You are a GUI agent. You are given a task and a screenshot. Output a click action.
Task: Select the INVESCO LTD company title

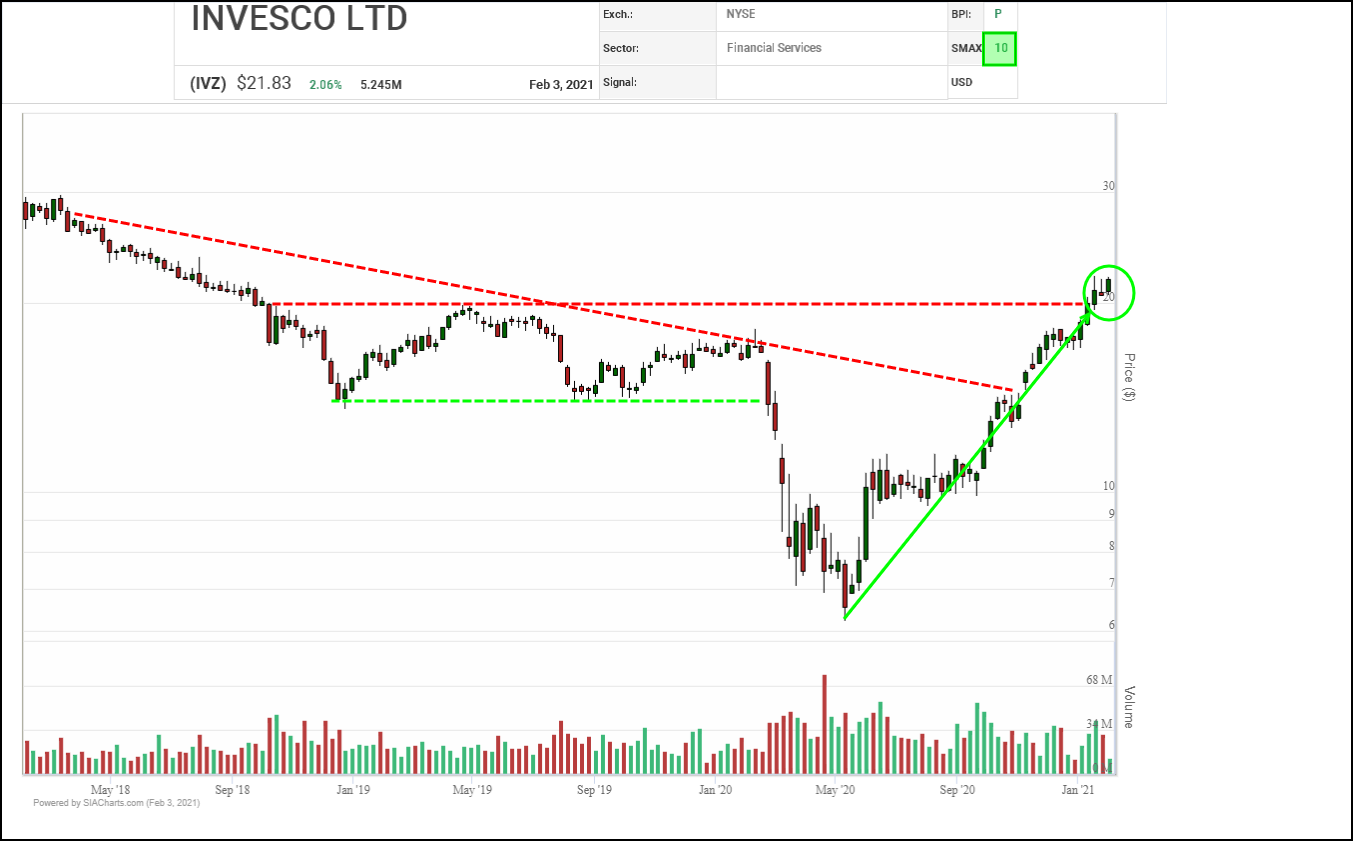click(299, 19)
